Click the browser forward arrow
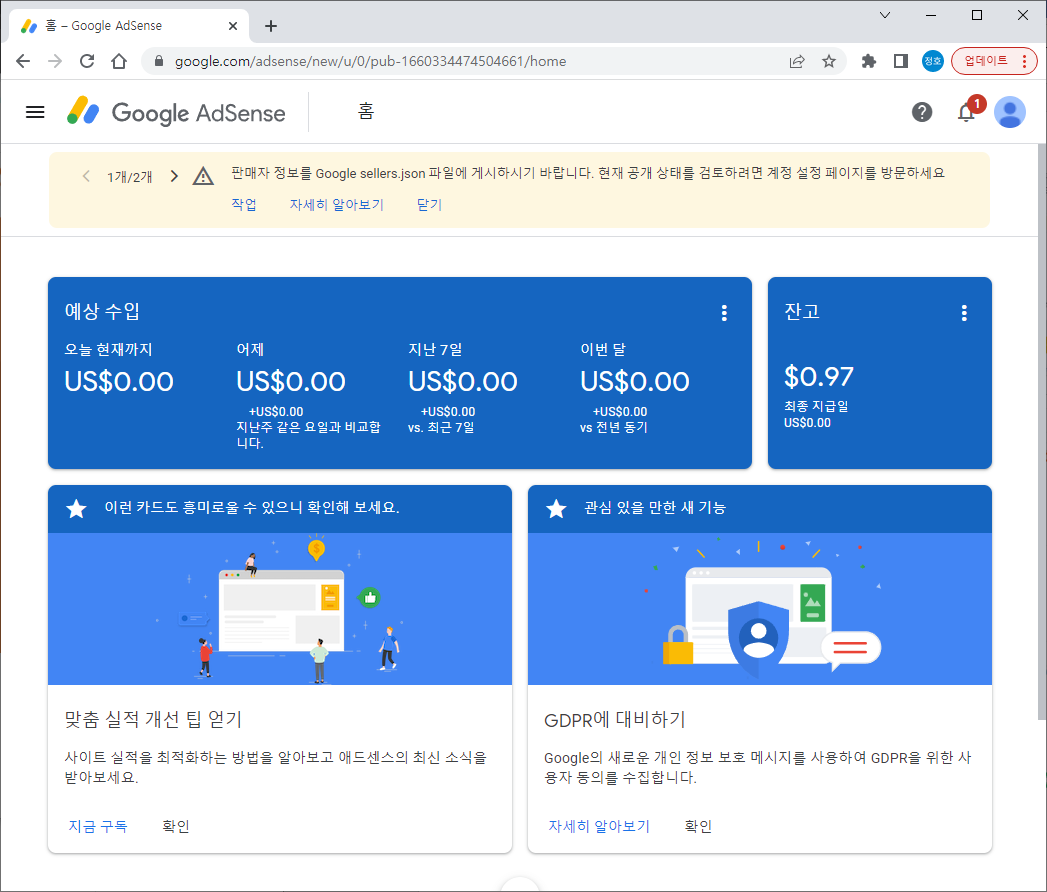 pos(55,61)
